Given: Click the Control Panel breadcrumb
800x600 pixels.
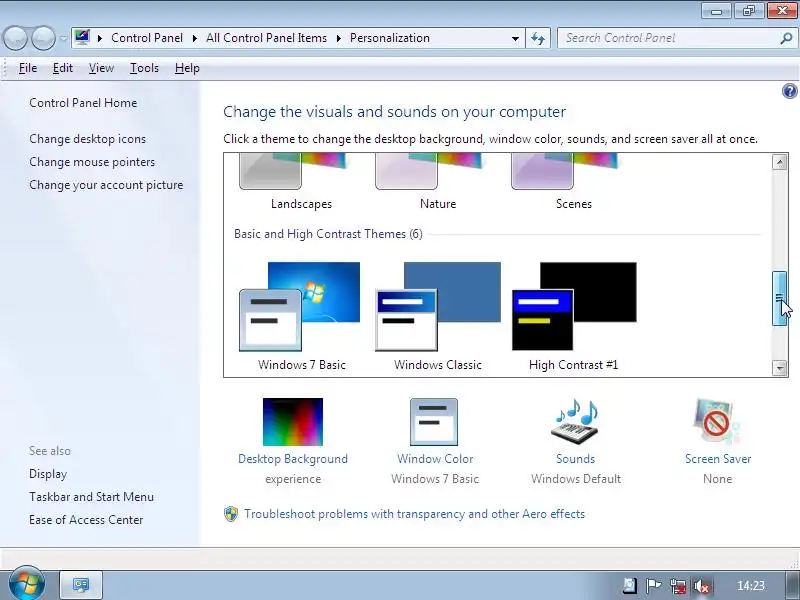Looking at the screenshot, I should [147, 38].
